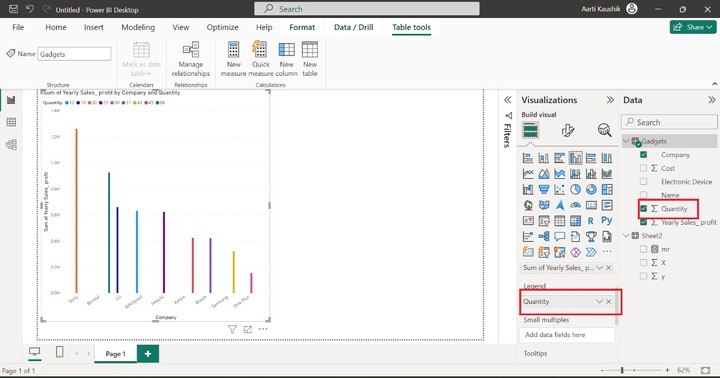
Task: Add a new page with plus button
Action: coord(148,354)
